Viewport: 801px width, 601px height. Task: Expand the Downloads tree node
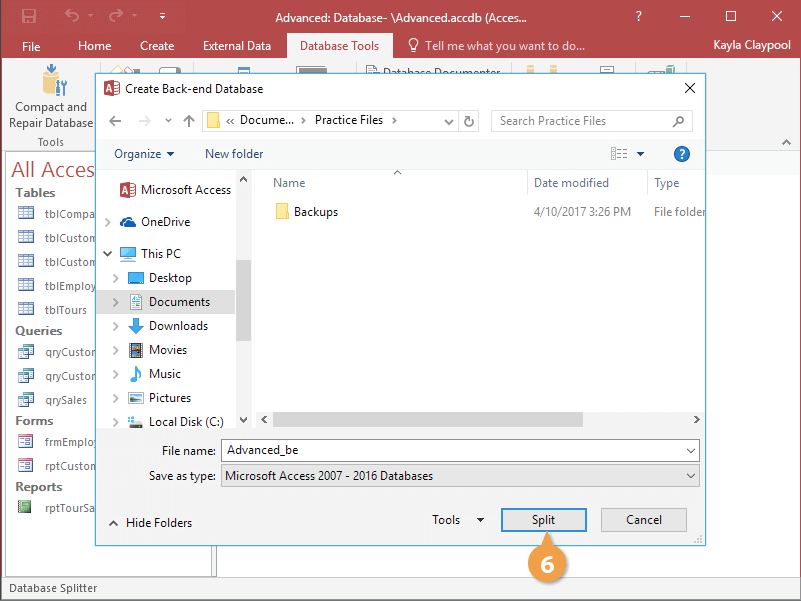pos(115,326)
